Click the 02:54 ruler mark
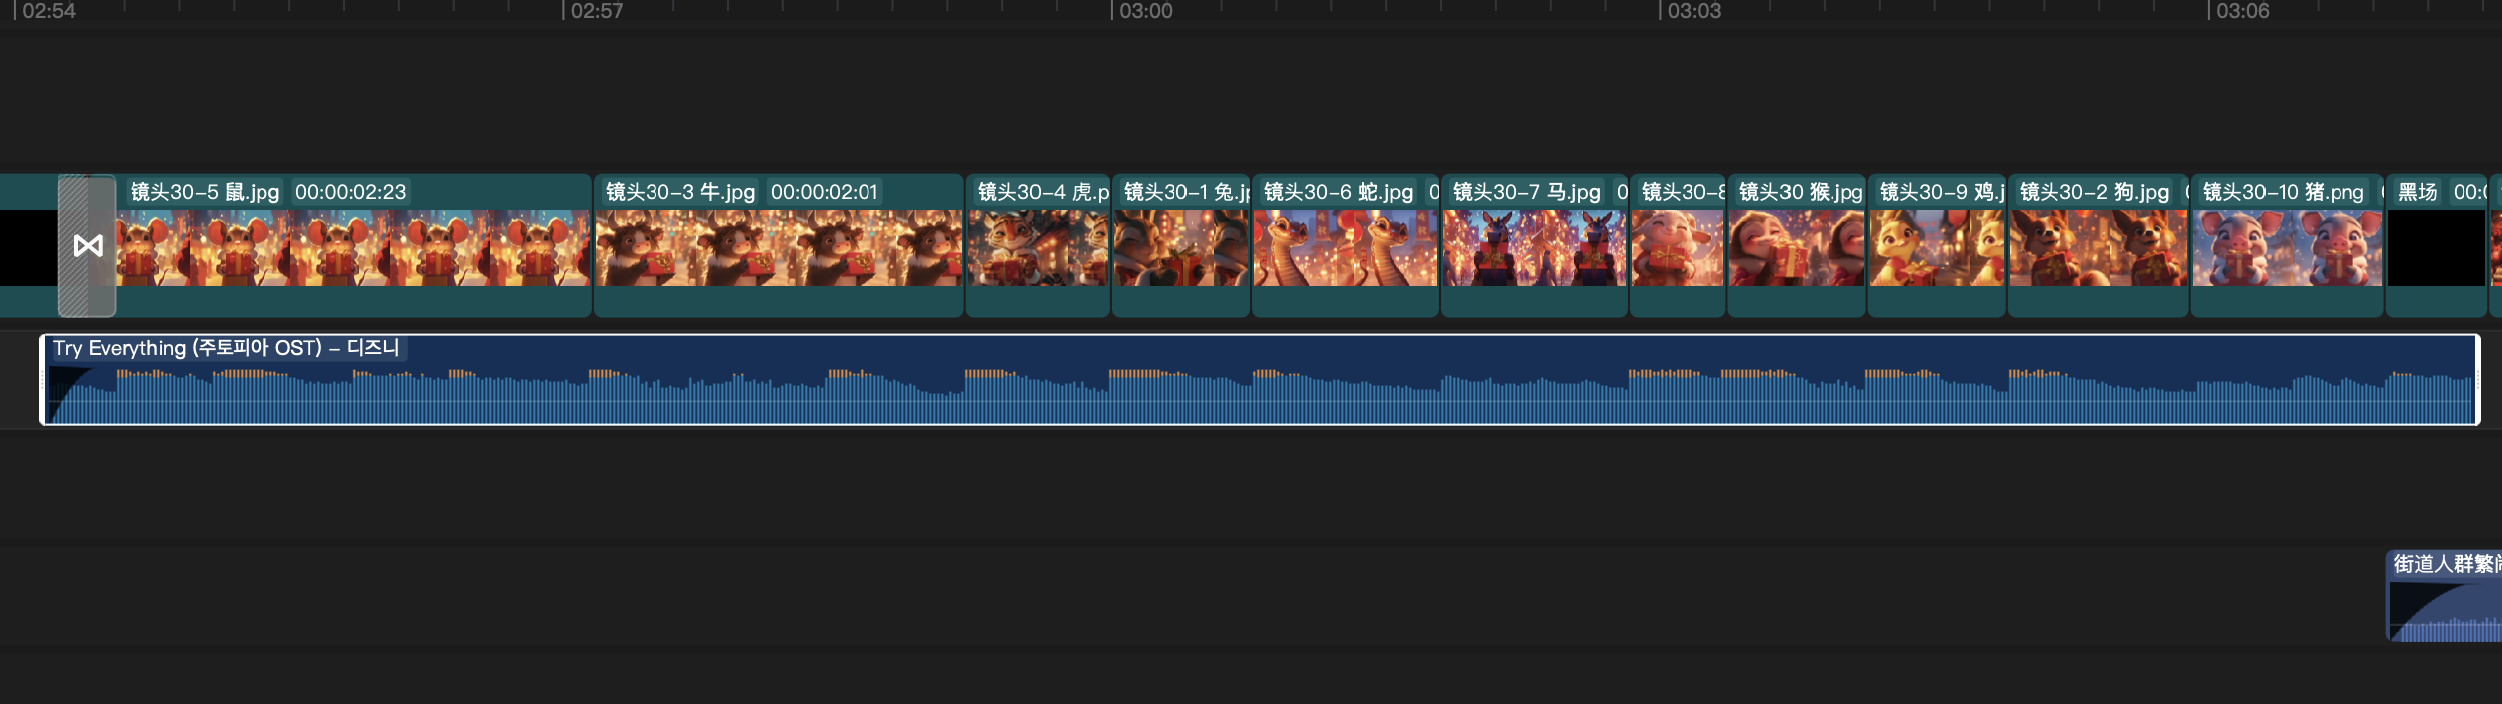The image size is (2502, 704). pos(49,11)
